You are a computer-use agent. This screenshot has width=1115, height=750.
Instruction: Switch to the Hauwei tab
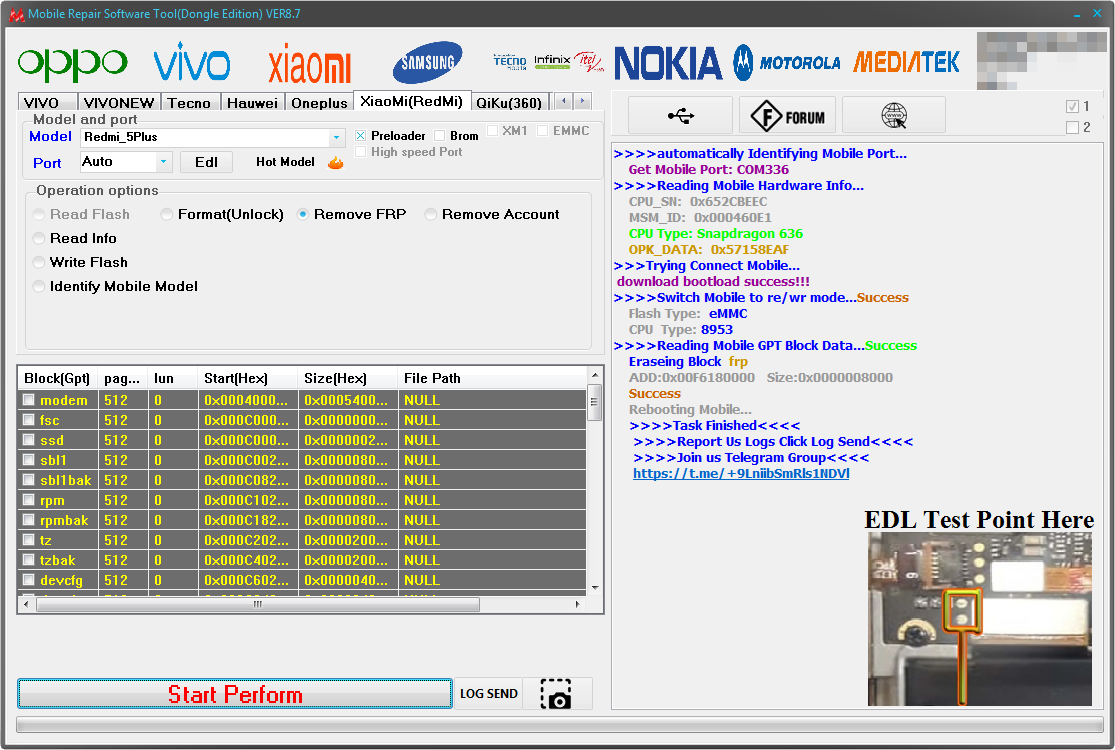pyautogui.click(x=252, y=103)
